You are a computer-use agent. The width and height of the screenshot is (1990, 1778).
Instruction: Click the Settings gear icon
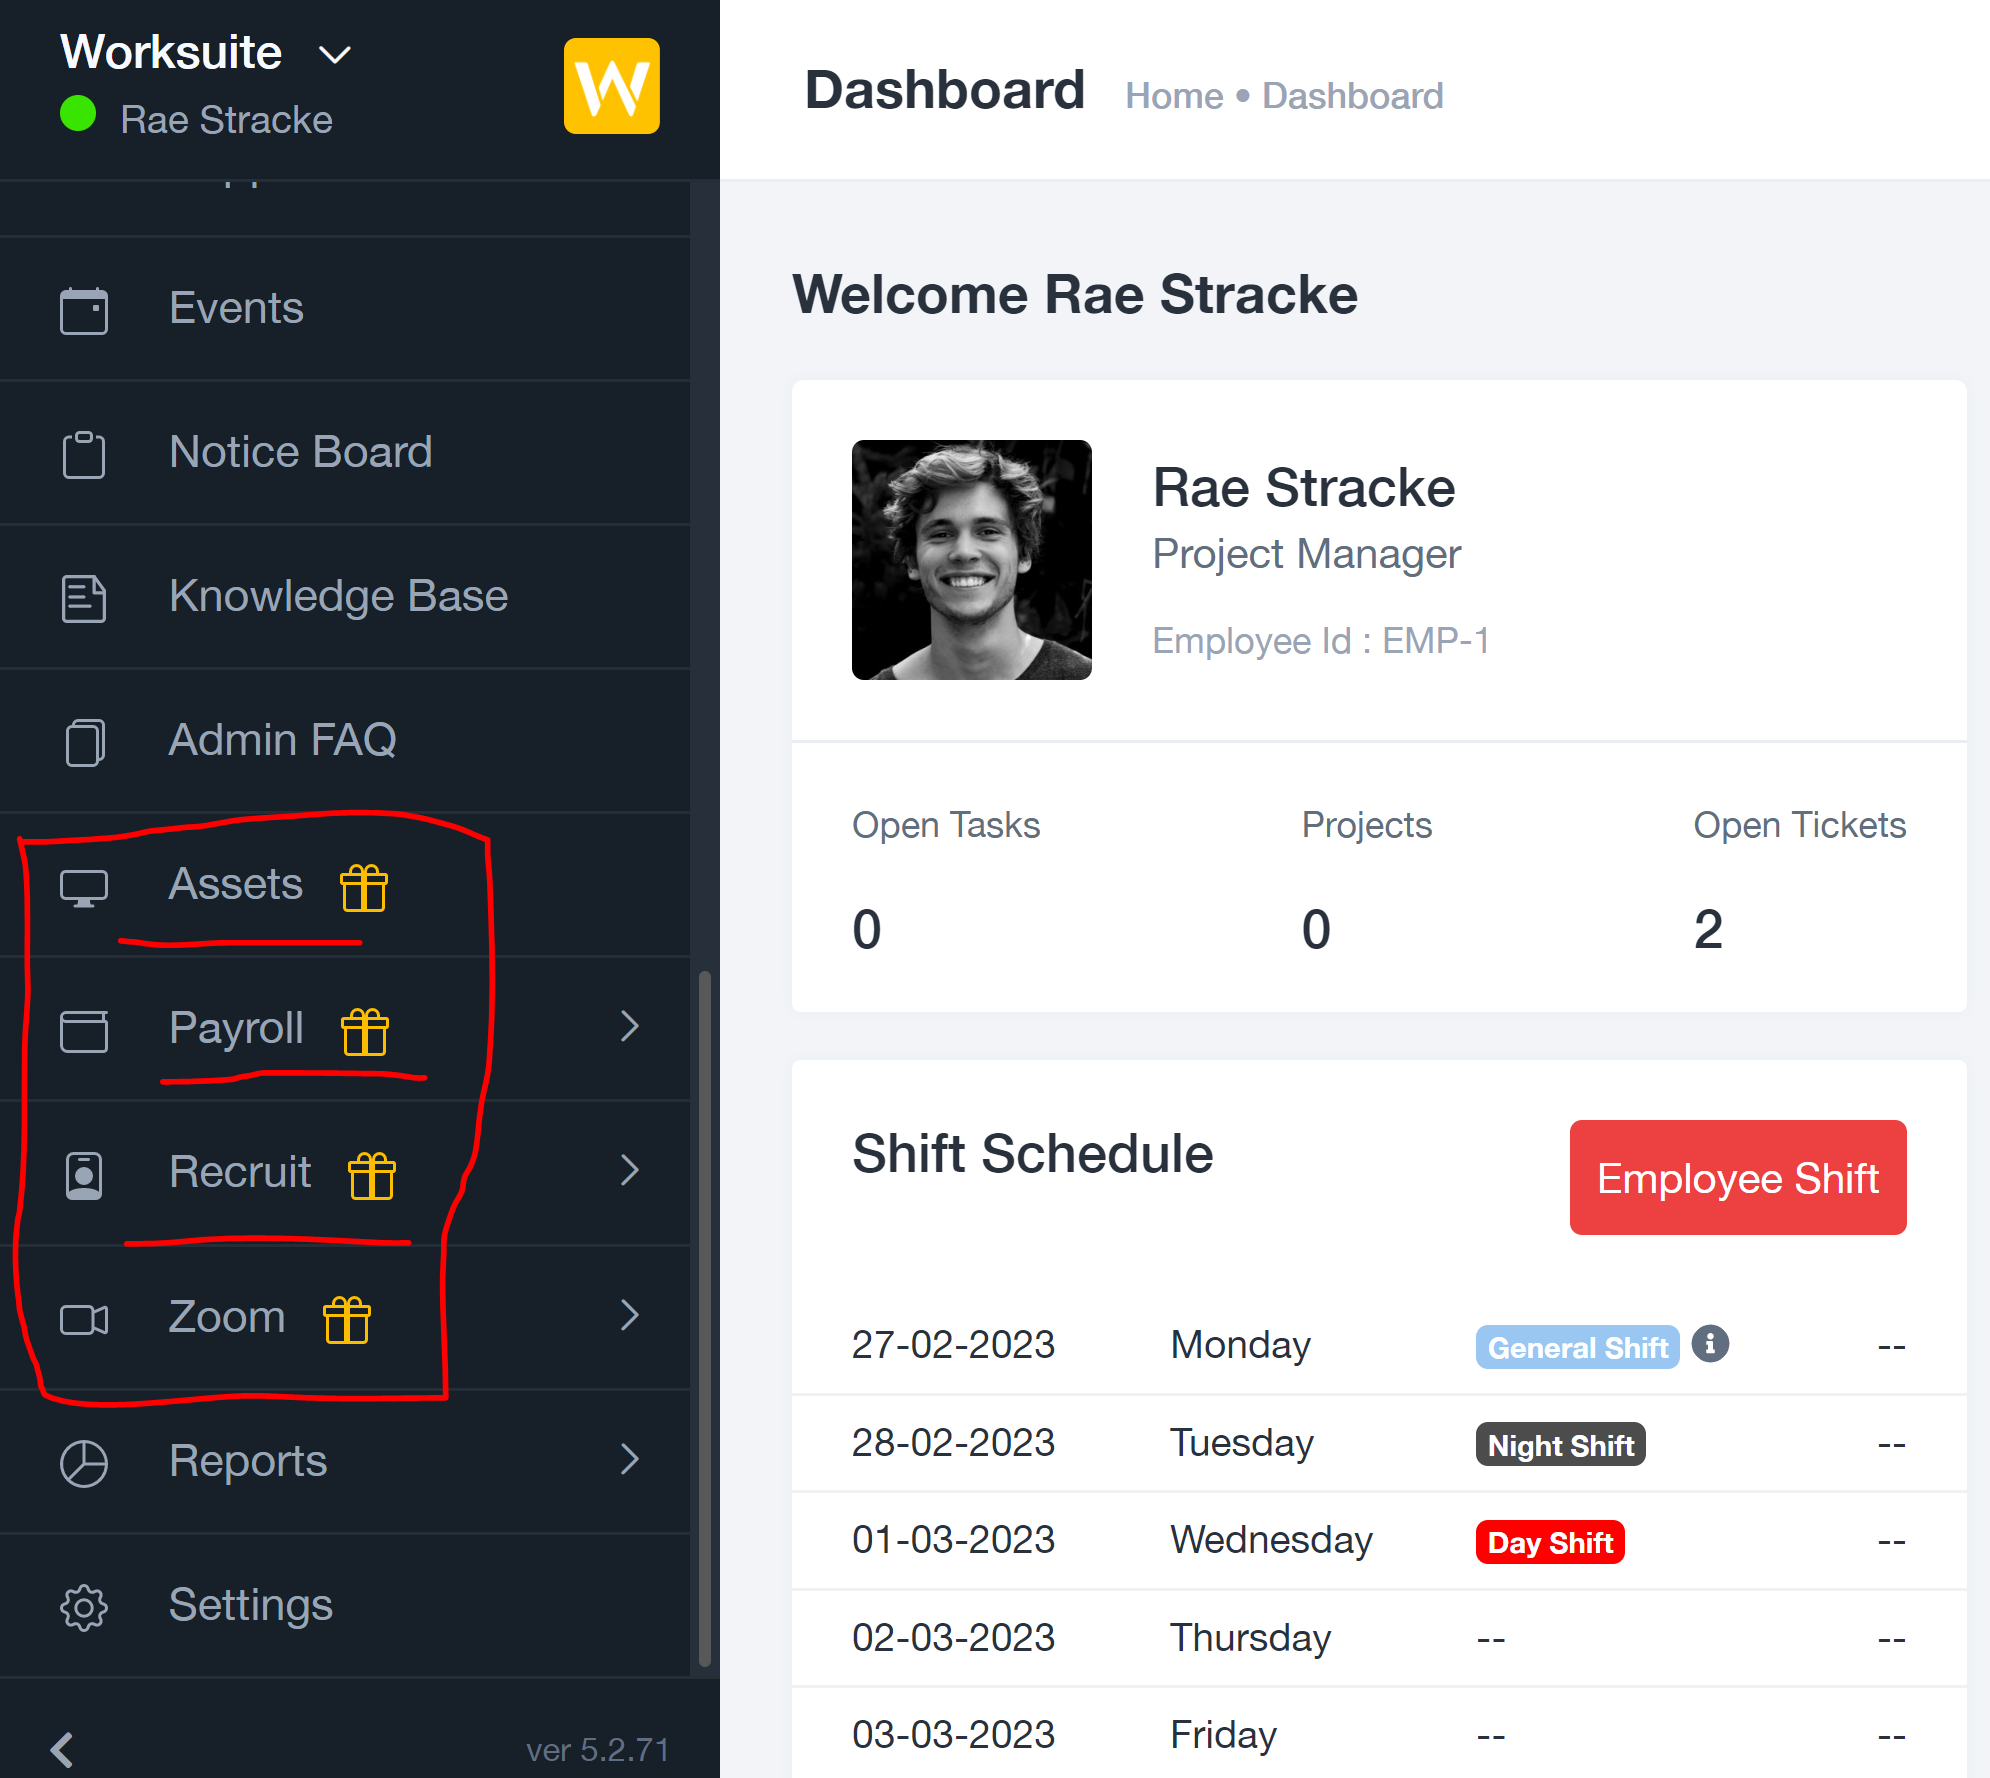coord(84,1607)
